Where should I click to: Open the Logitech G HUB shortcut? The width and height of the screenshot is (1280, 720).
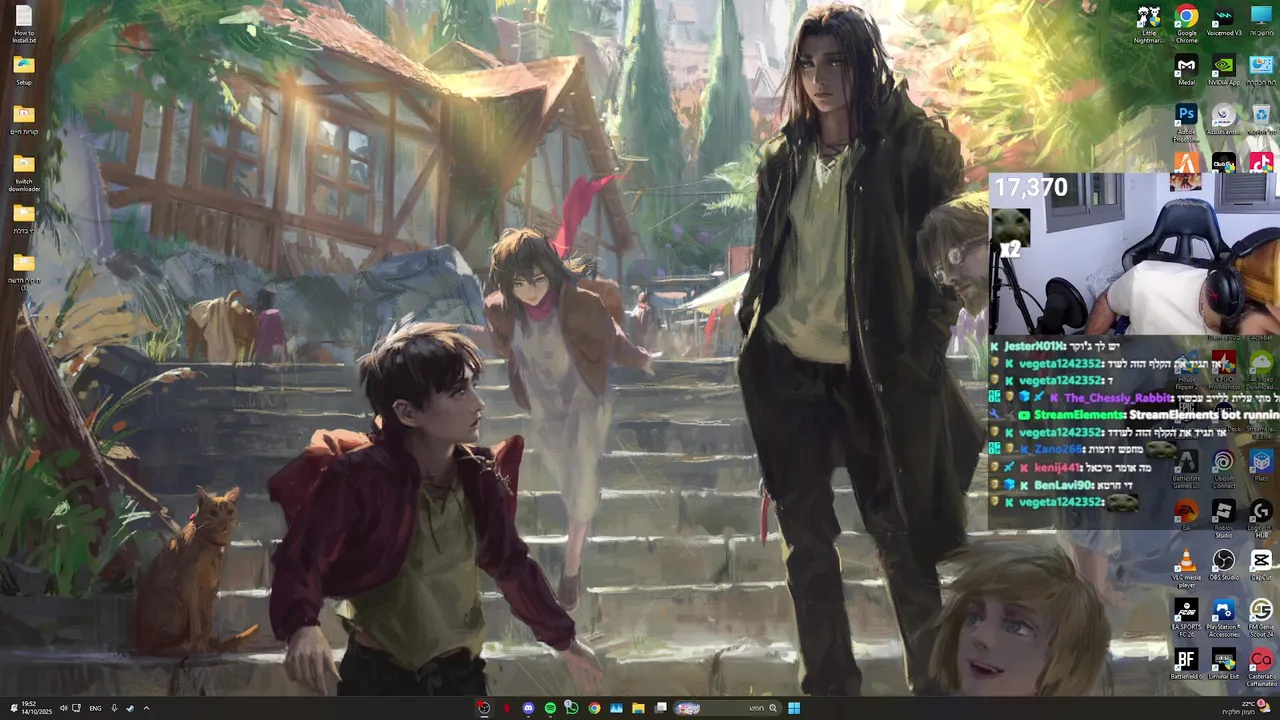(1261, 518)
